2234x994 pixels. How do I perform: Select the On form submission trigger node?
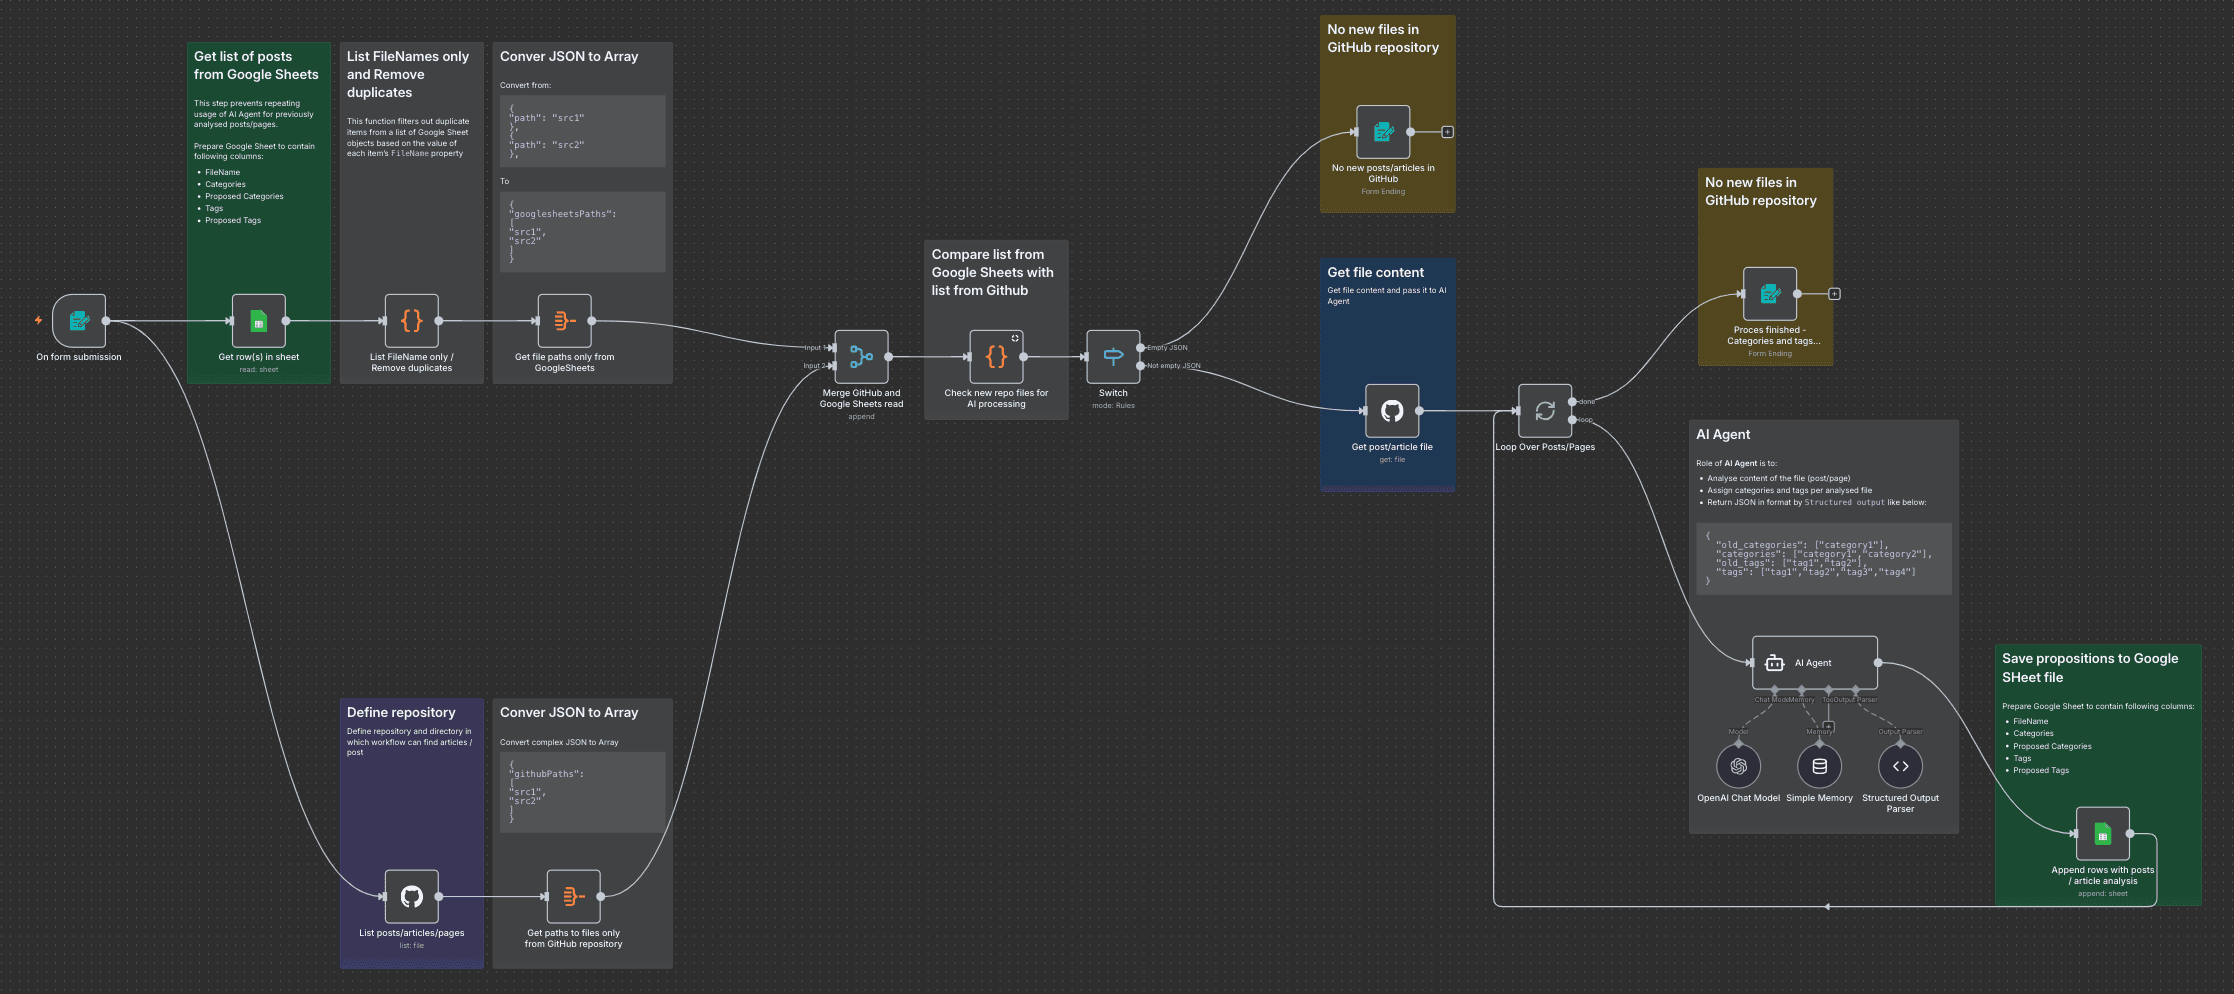coord(79,321)
